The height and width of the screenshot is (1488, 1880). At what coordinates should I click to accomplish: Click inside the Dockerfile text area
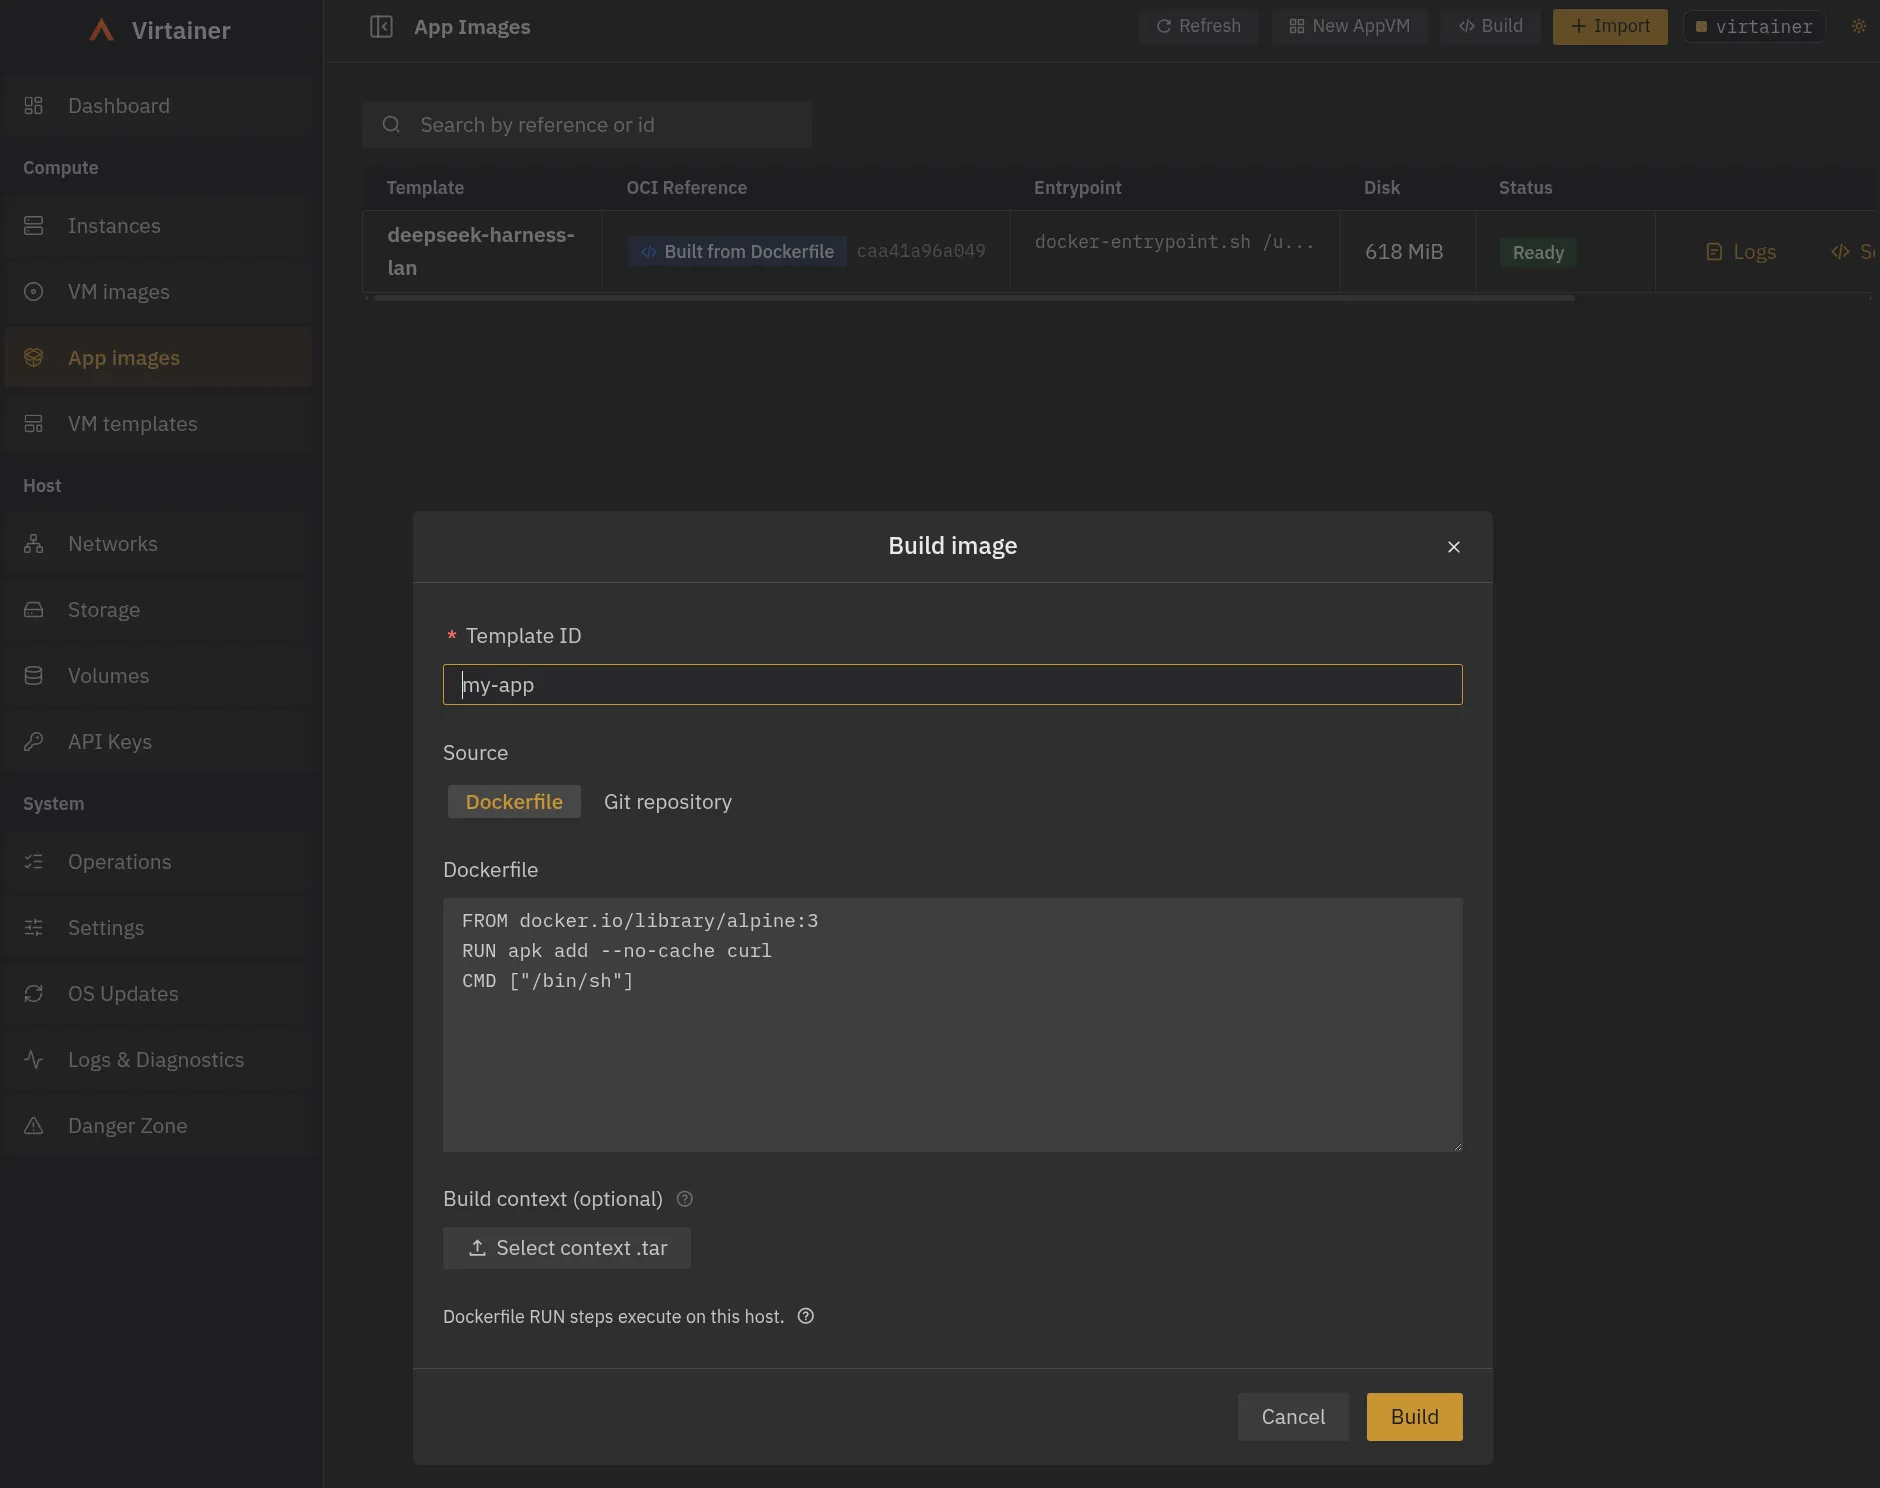pos(953,1025)
